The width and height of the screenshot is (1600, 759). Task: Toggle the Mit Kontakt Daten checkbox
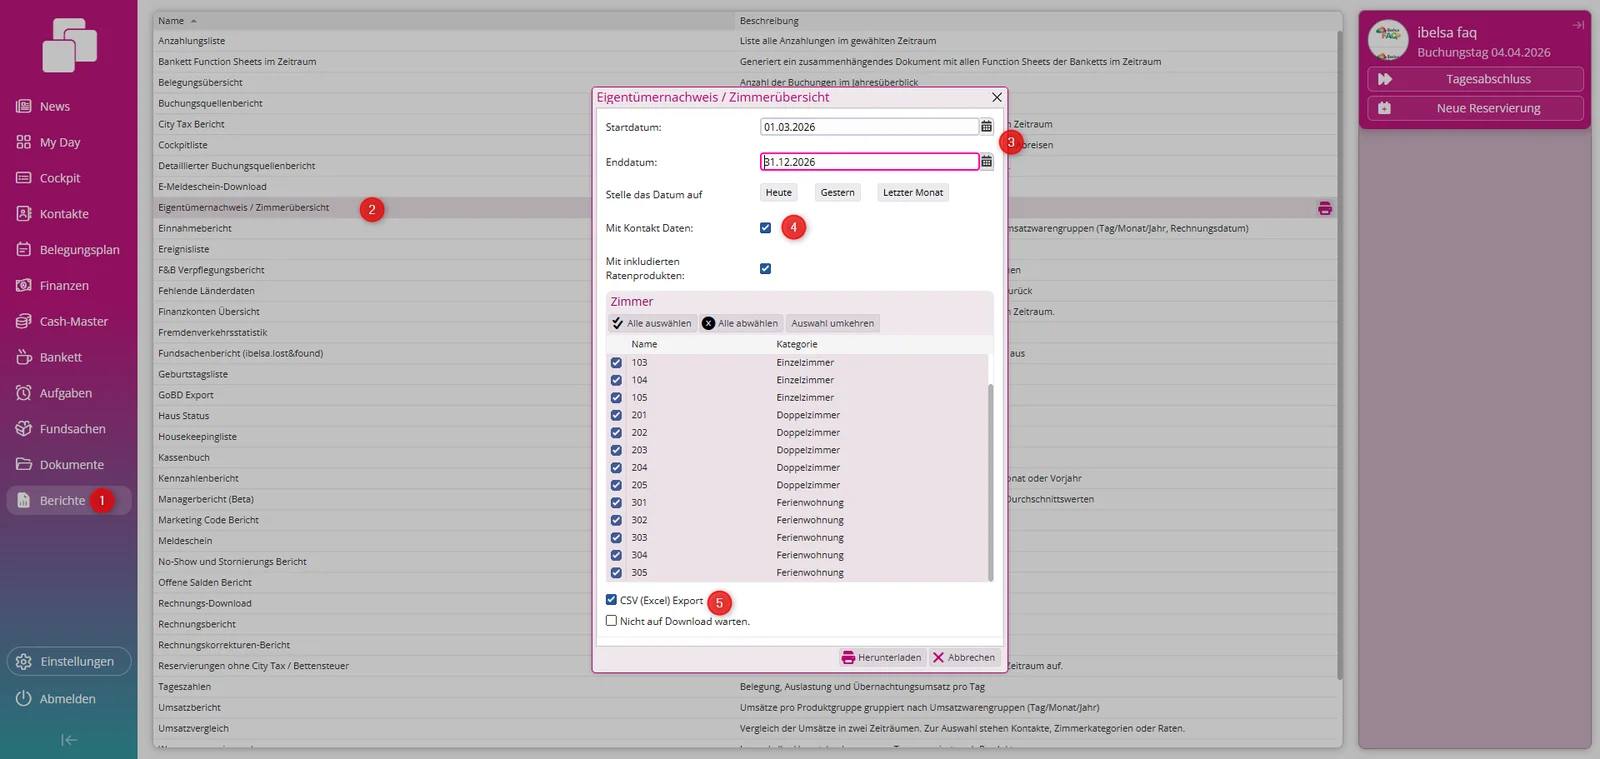pyautogui.click(x=765, y=228)
